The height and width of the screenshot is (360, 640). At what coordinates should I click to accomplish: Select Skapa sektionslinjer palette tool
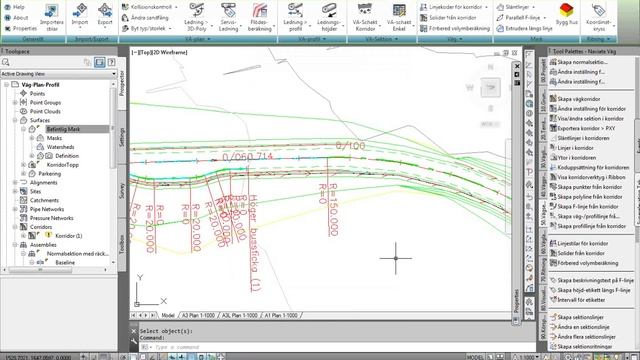tap(577, 317)
